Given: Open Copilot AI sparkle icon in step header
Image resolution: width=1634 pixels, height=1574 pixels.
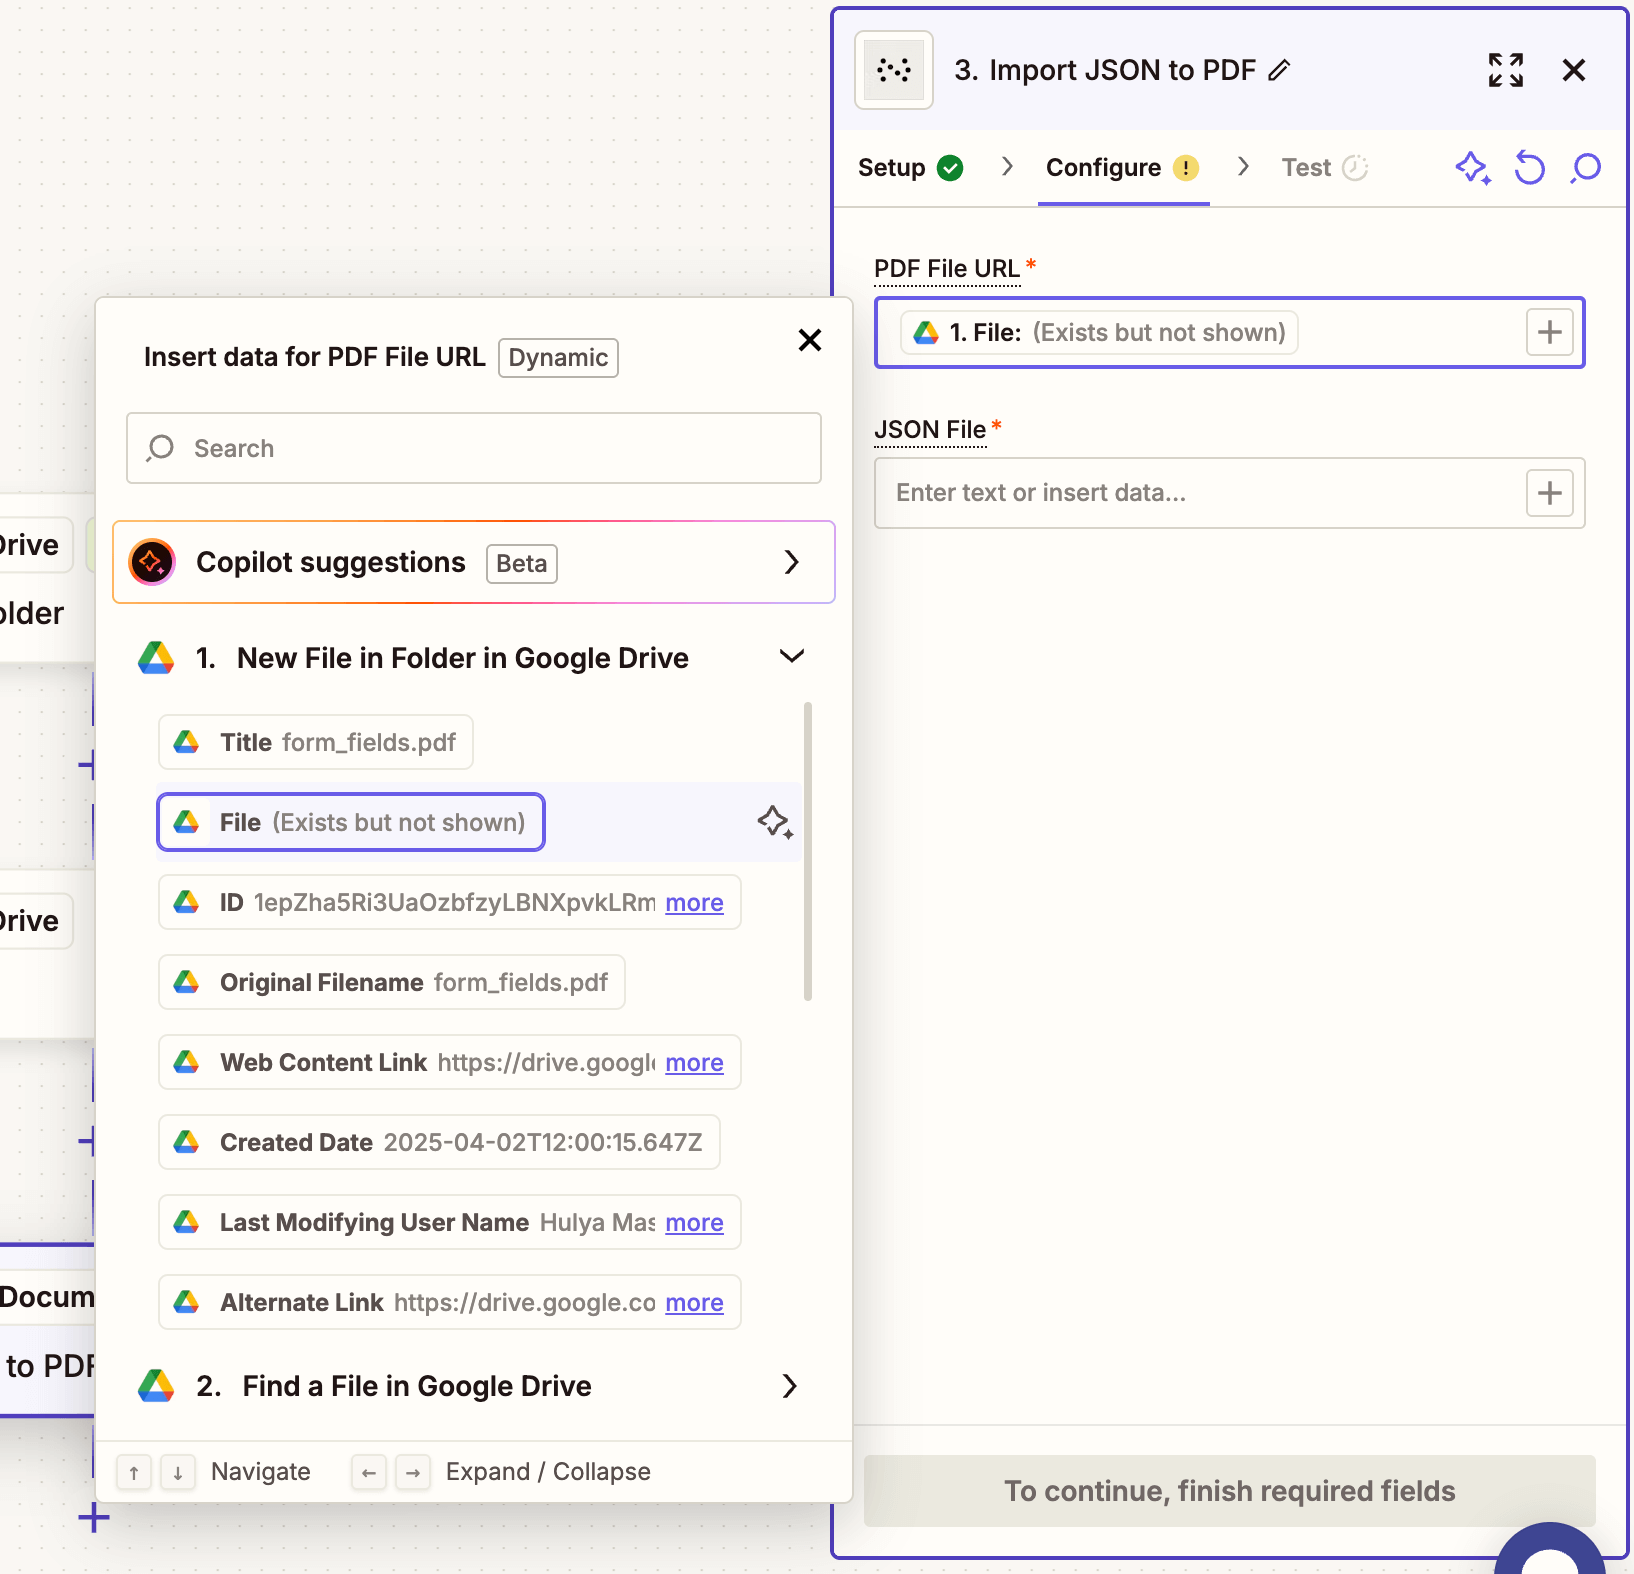Looking at the screenshot, I should point(1472,168).
